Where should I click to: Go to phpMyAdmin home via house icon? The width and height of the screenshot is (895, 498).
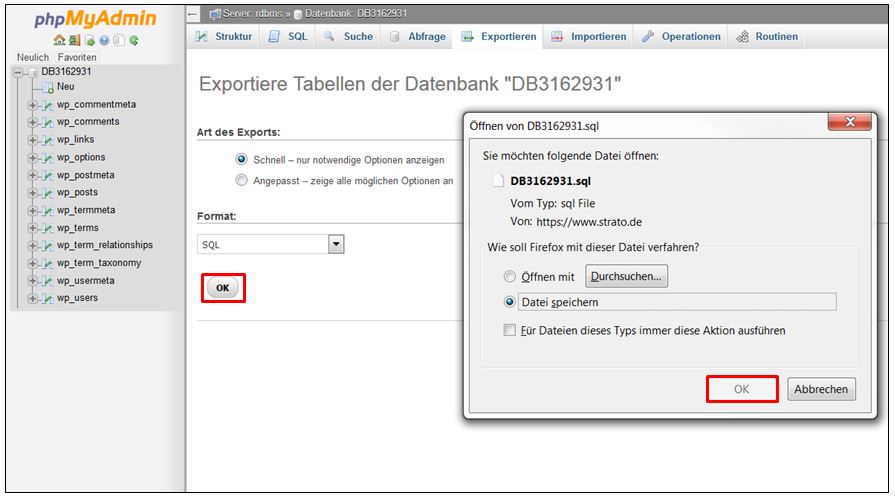pos(59,40)
